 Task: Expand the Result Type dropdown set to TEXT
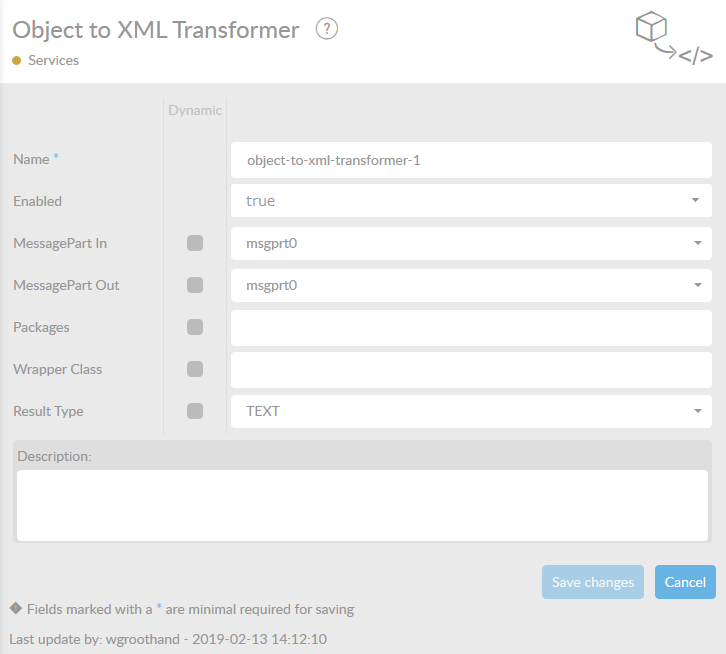[471, 411]
